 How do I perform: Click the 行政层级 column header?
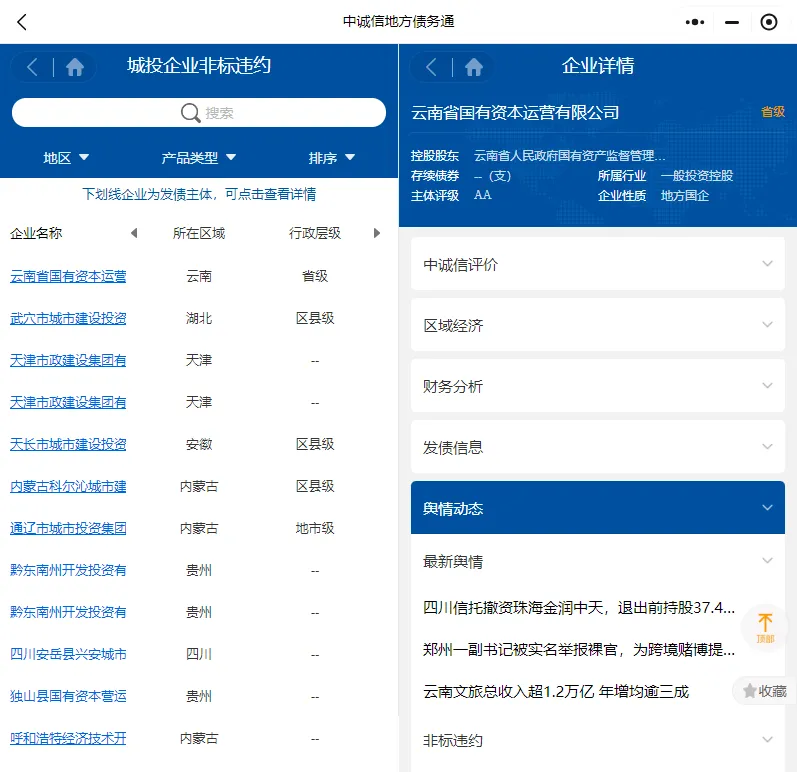[x=315, y=233]
